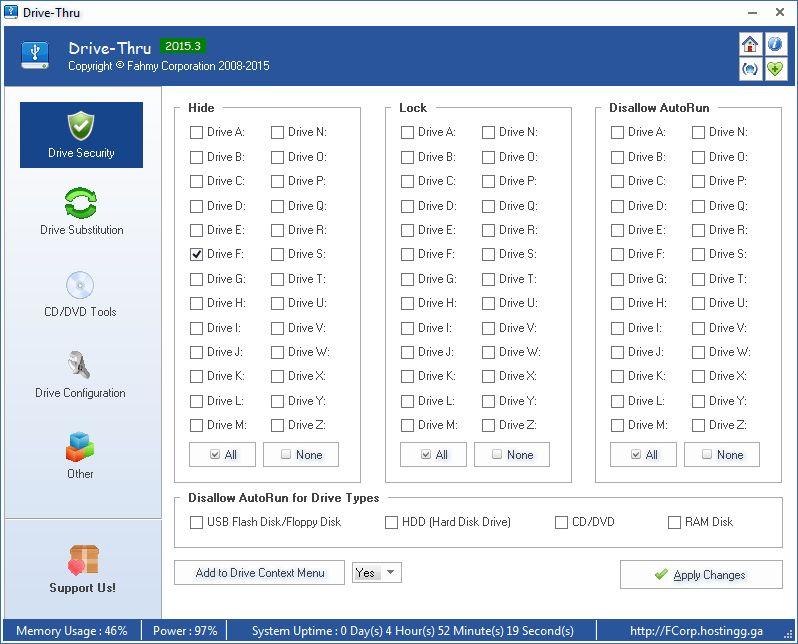Click the title bar app icon
798x644 pixels.
pyautogui.click(x=11, y=11)
